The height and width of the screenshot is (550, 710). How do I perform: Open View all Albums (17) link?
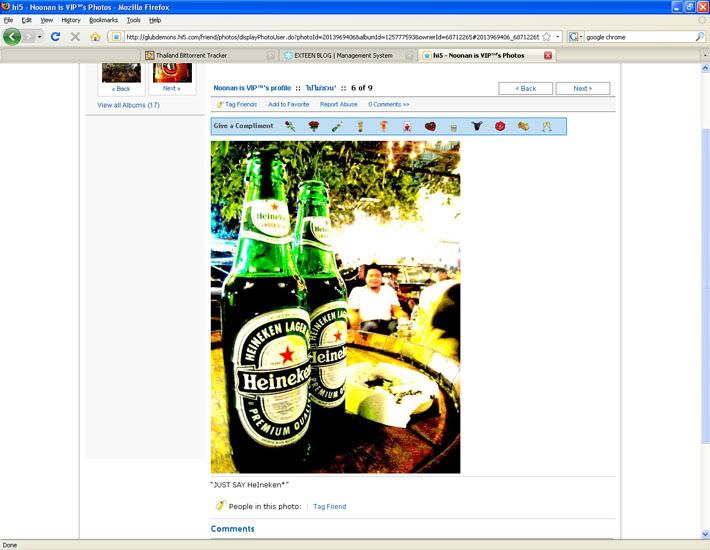click(129, 105)
